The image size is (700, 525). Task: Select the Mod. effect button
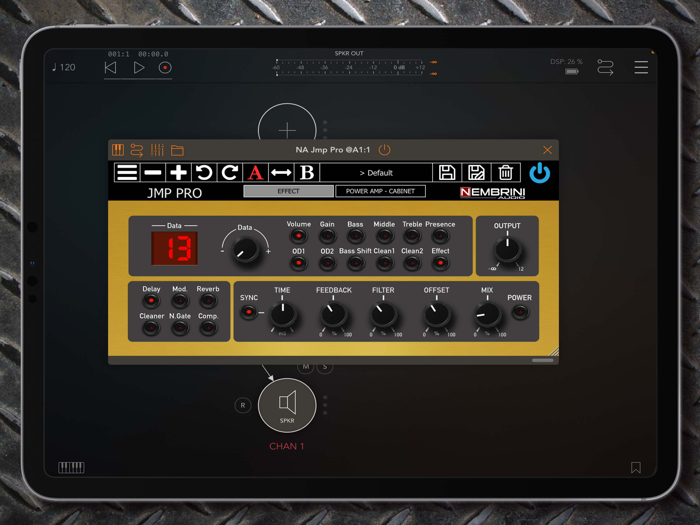pos(180,301)
